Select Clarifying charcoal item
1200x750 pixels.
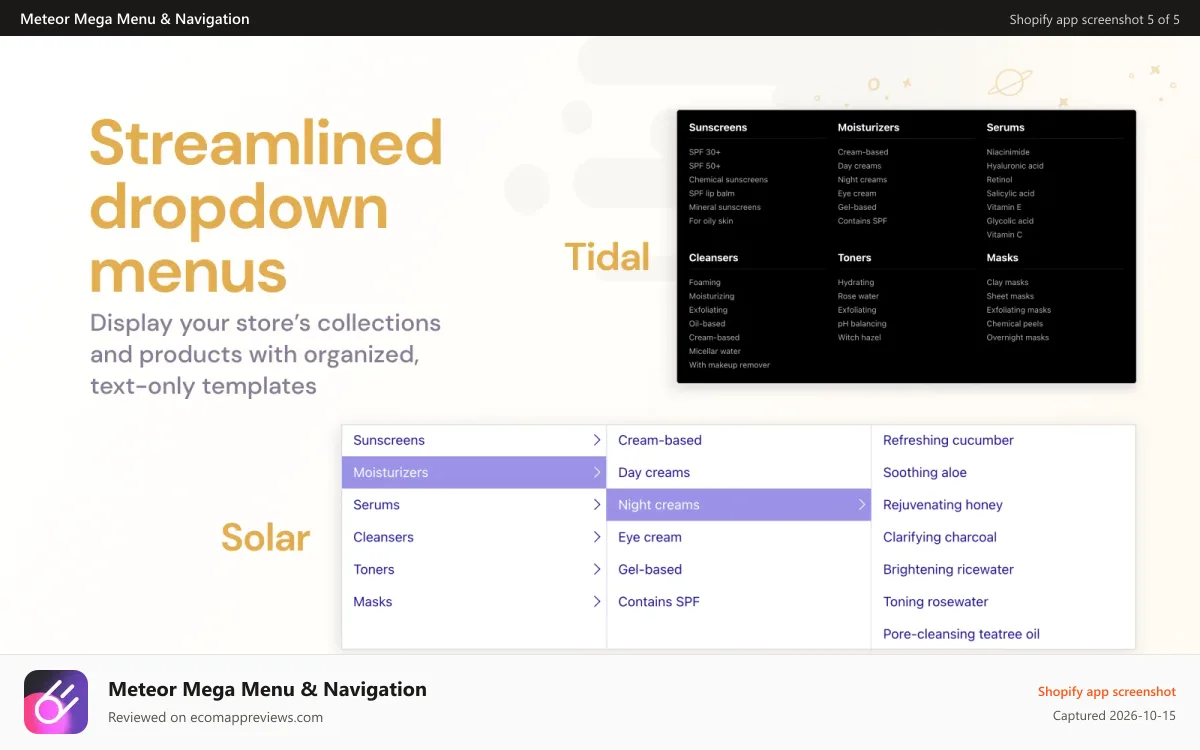click(x=940, y=537)
